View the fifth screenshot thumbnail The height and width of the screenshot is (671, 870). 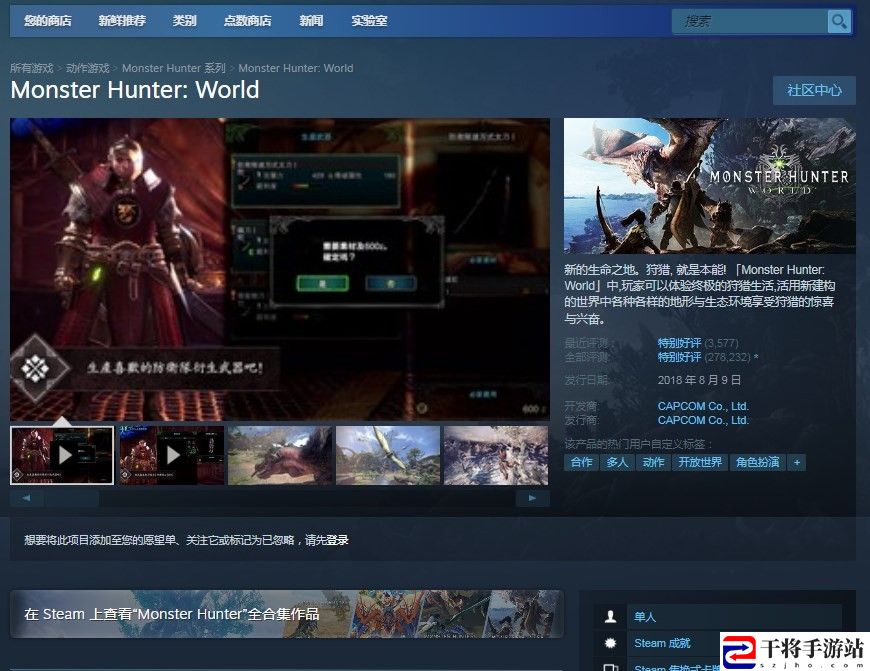click(x=496, y=455)
